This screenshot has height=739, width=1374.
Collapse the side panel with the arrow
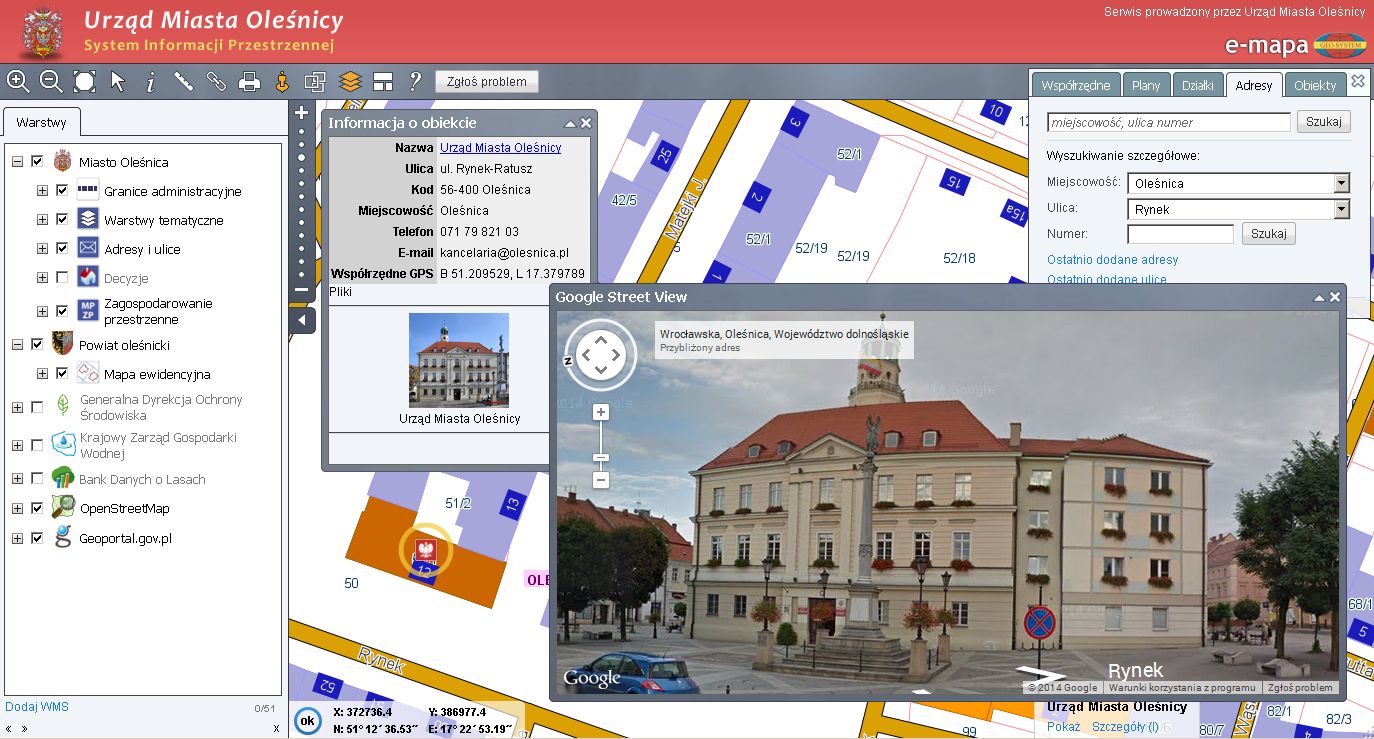302,321
